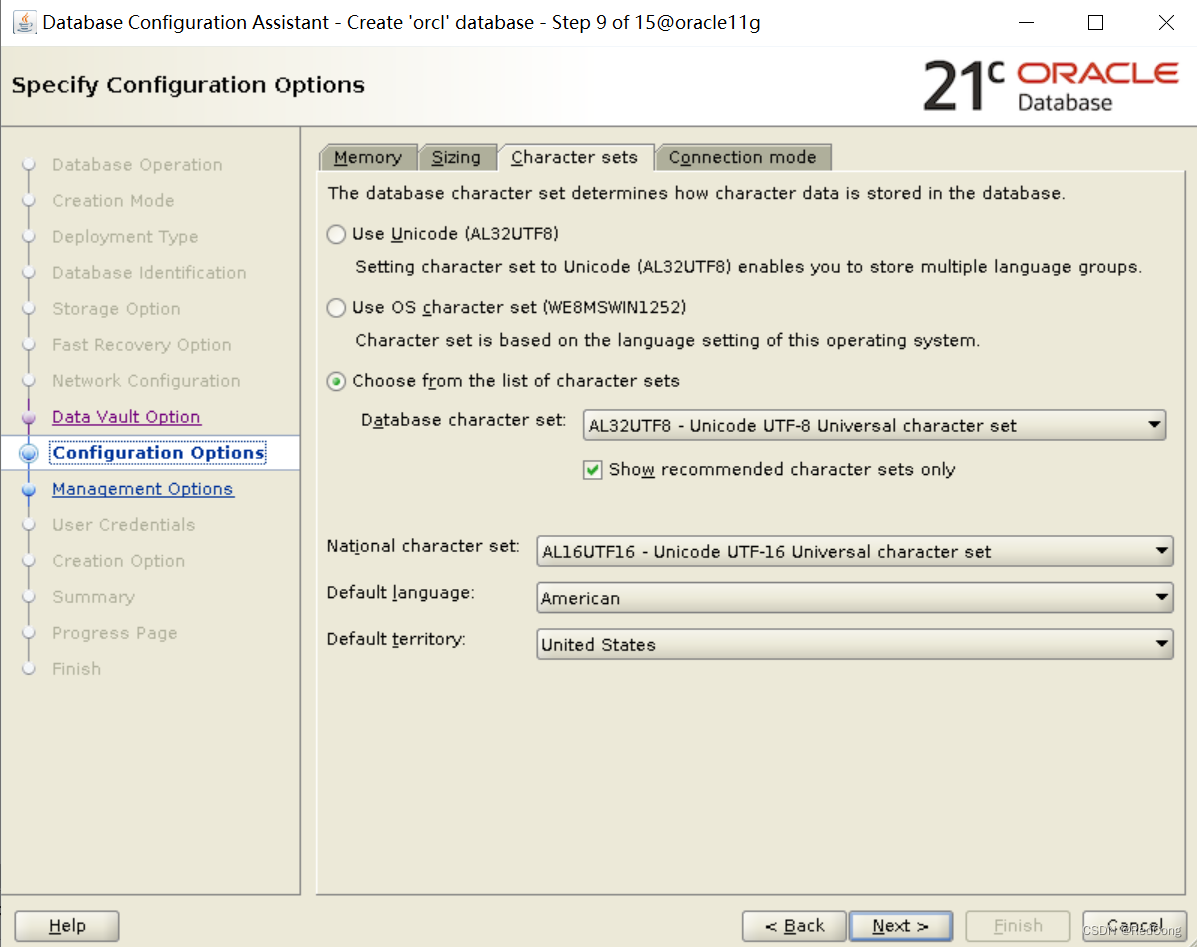1197x947 pixels.
Task: Open the Database character set dropdown
Action: click(x=874, y=425)
